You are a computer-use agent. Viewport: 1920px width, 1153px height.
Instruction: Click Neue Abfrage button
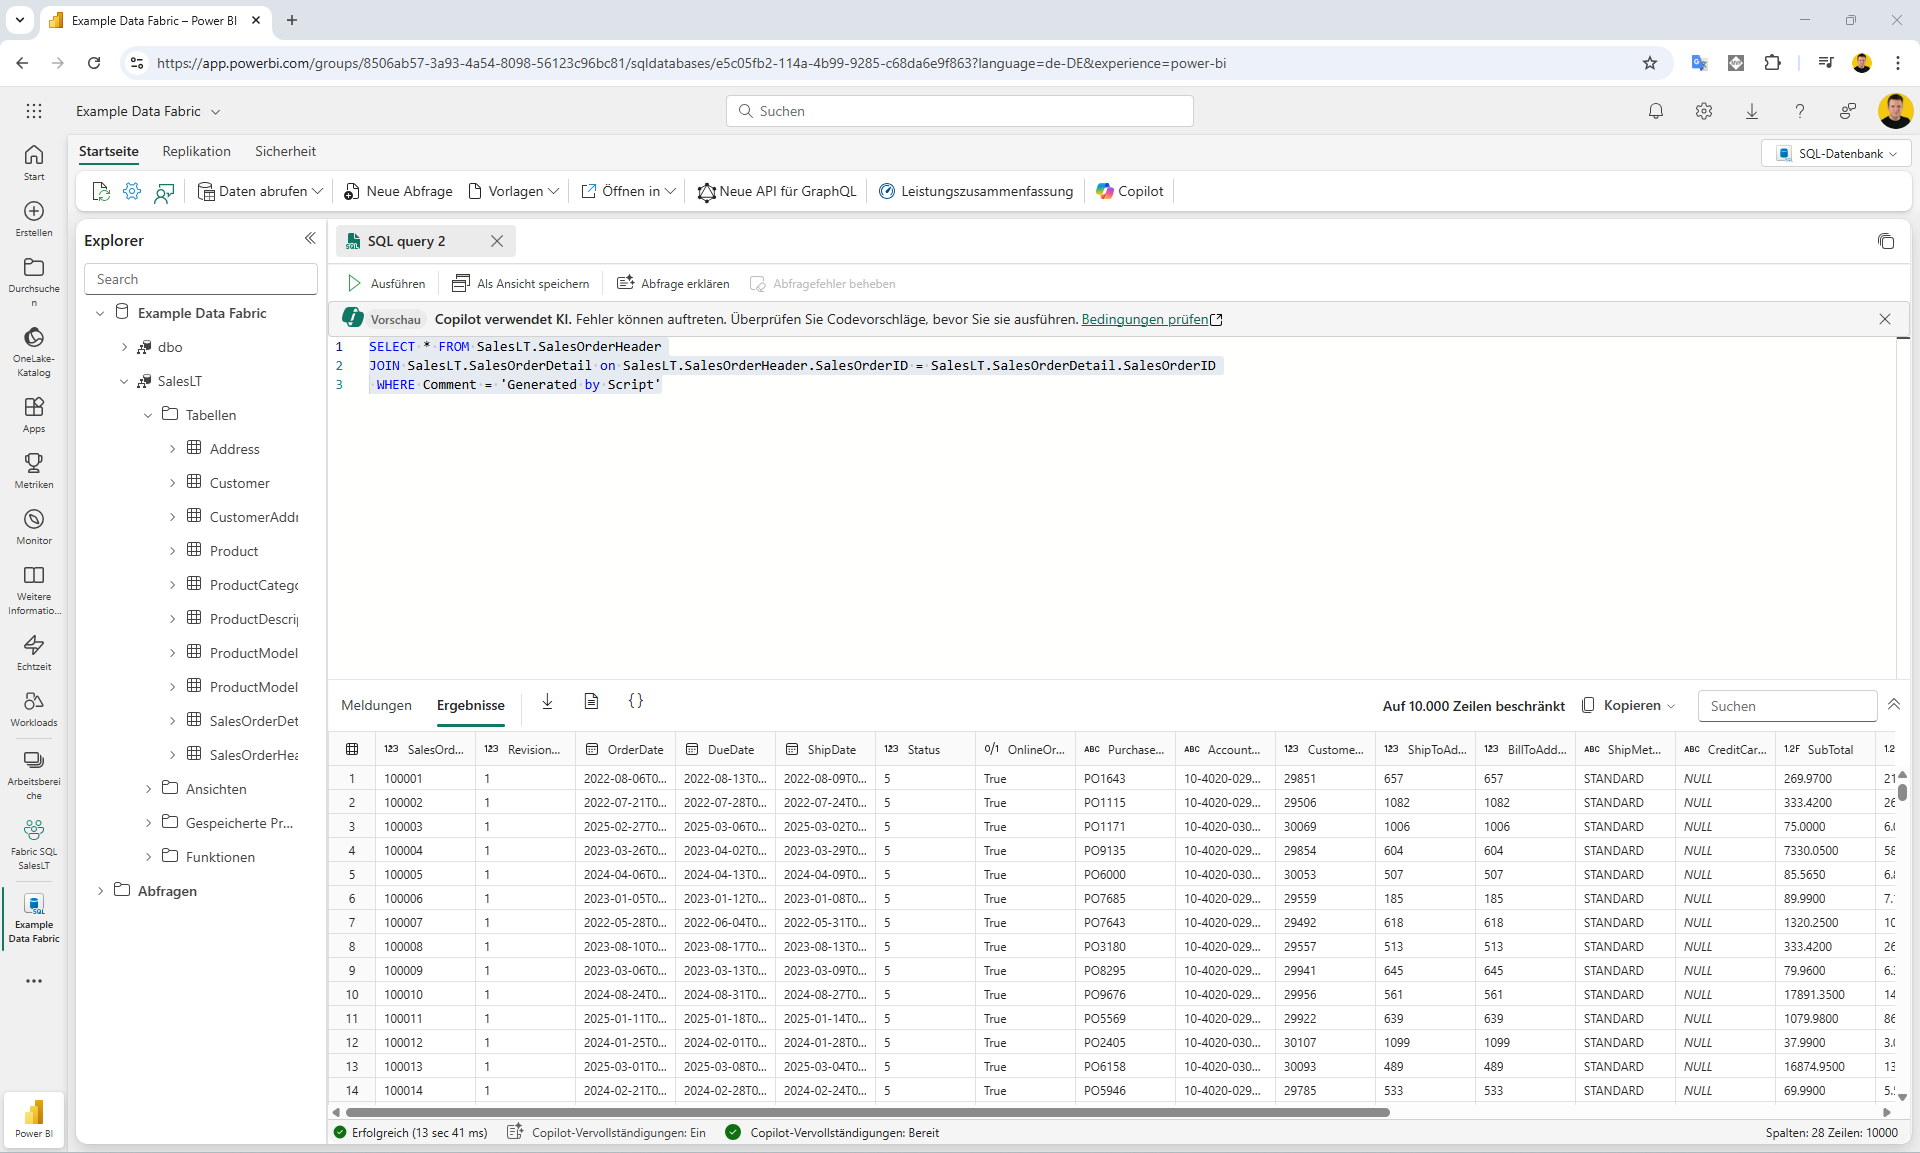[x=398, y=191]
